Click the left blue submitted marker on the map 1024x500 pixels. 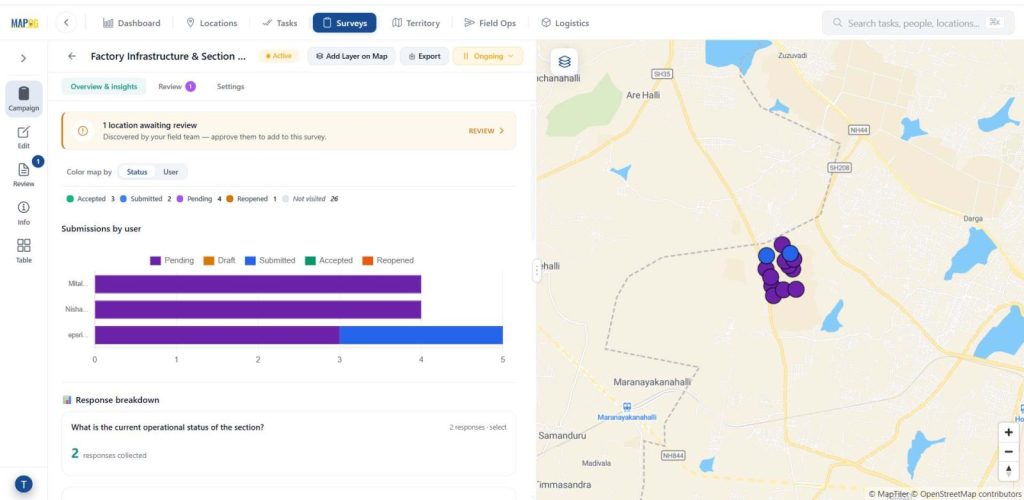tap(767, 255)
